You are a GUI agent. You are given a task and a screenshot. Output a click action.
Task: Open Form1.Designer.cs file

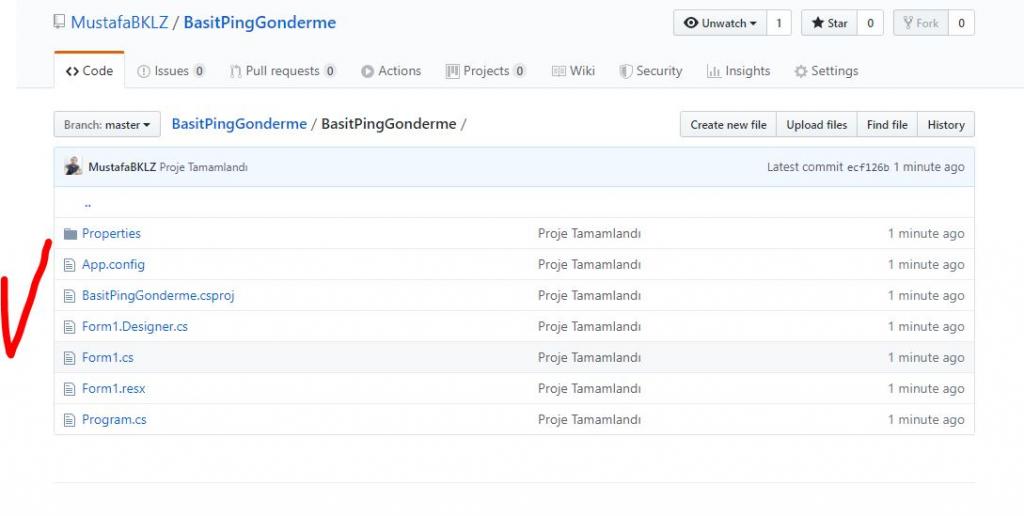pyautogui.click(x=135, y=327)
